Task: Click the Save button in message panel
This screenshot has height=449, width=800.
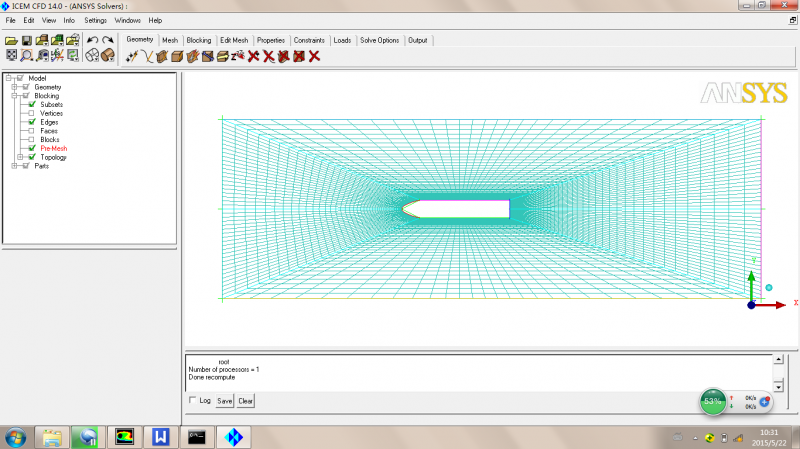Action: tap(225, 401)
